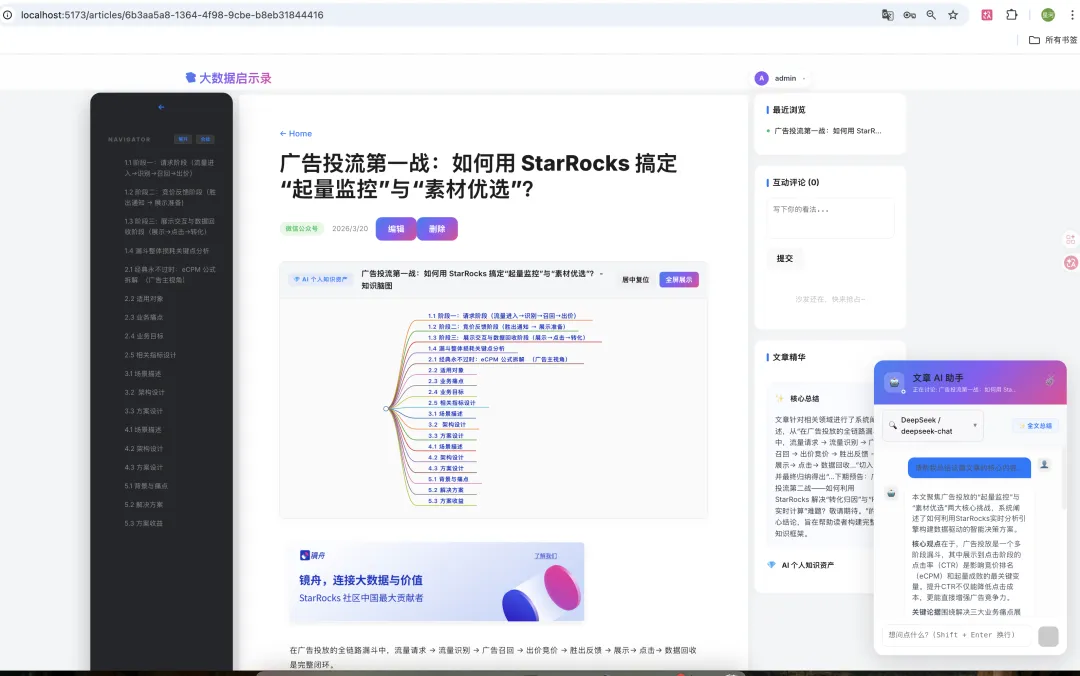Collapse navigator with the blue arrow
The width and height of the screenshot is (1080, 676).
pyautogui.click(x=161, y=107)
